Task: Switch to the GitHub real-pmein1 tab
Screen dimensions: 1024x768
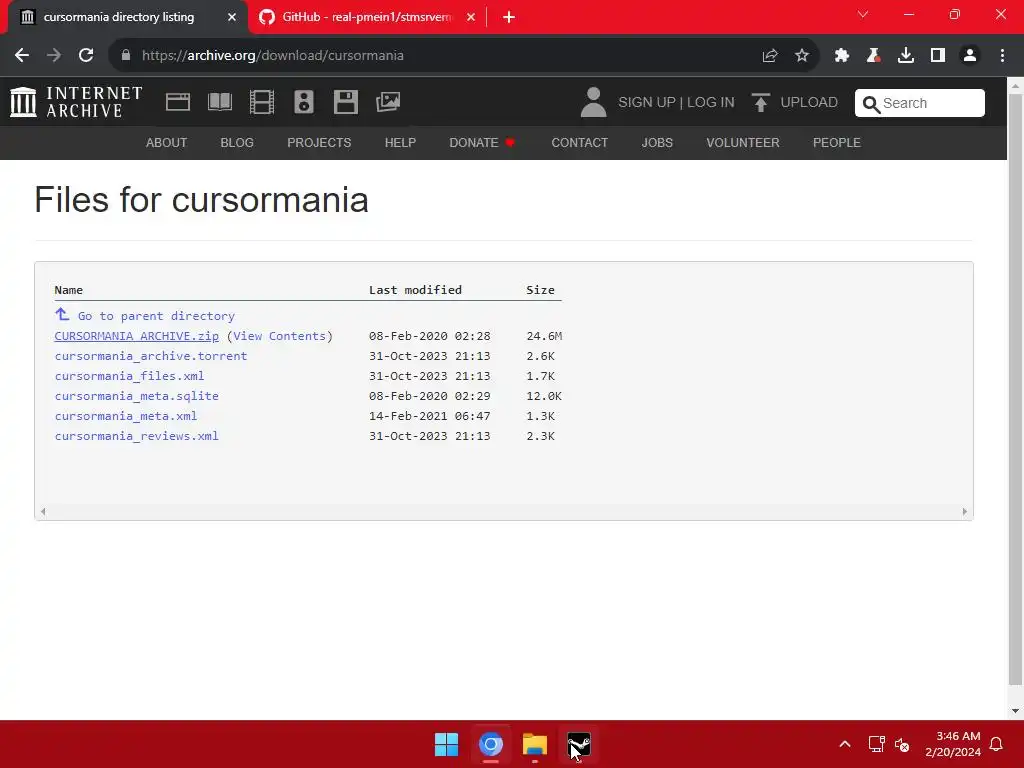Action: coord(366,17)
